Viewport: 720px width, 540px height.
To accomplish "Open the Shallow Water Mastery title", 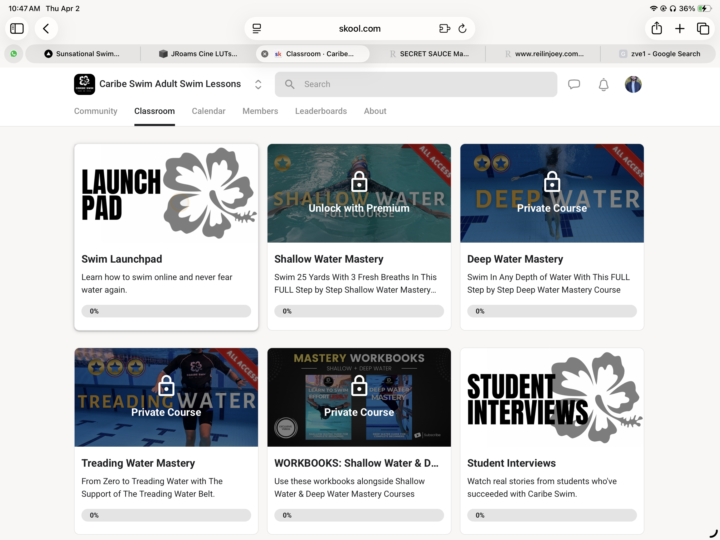I will click(329, 259).
